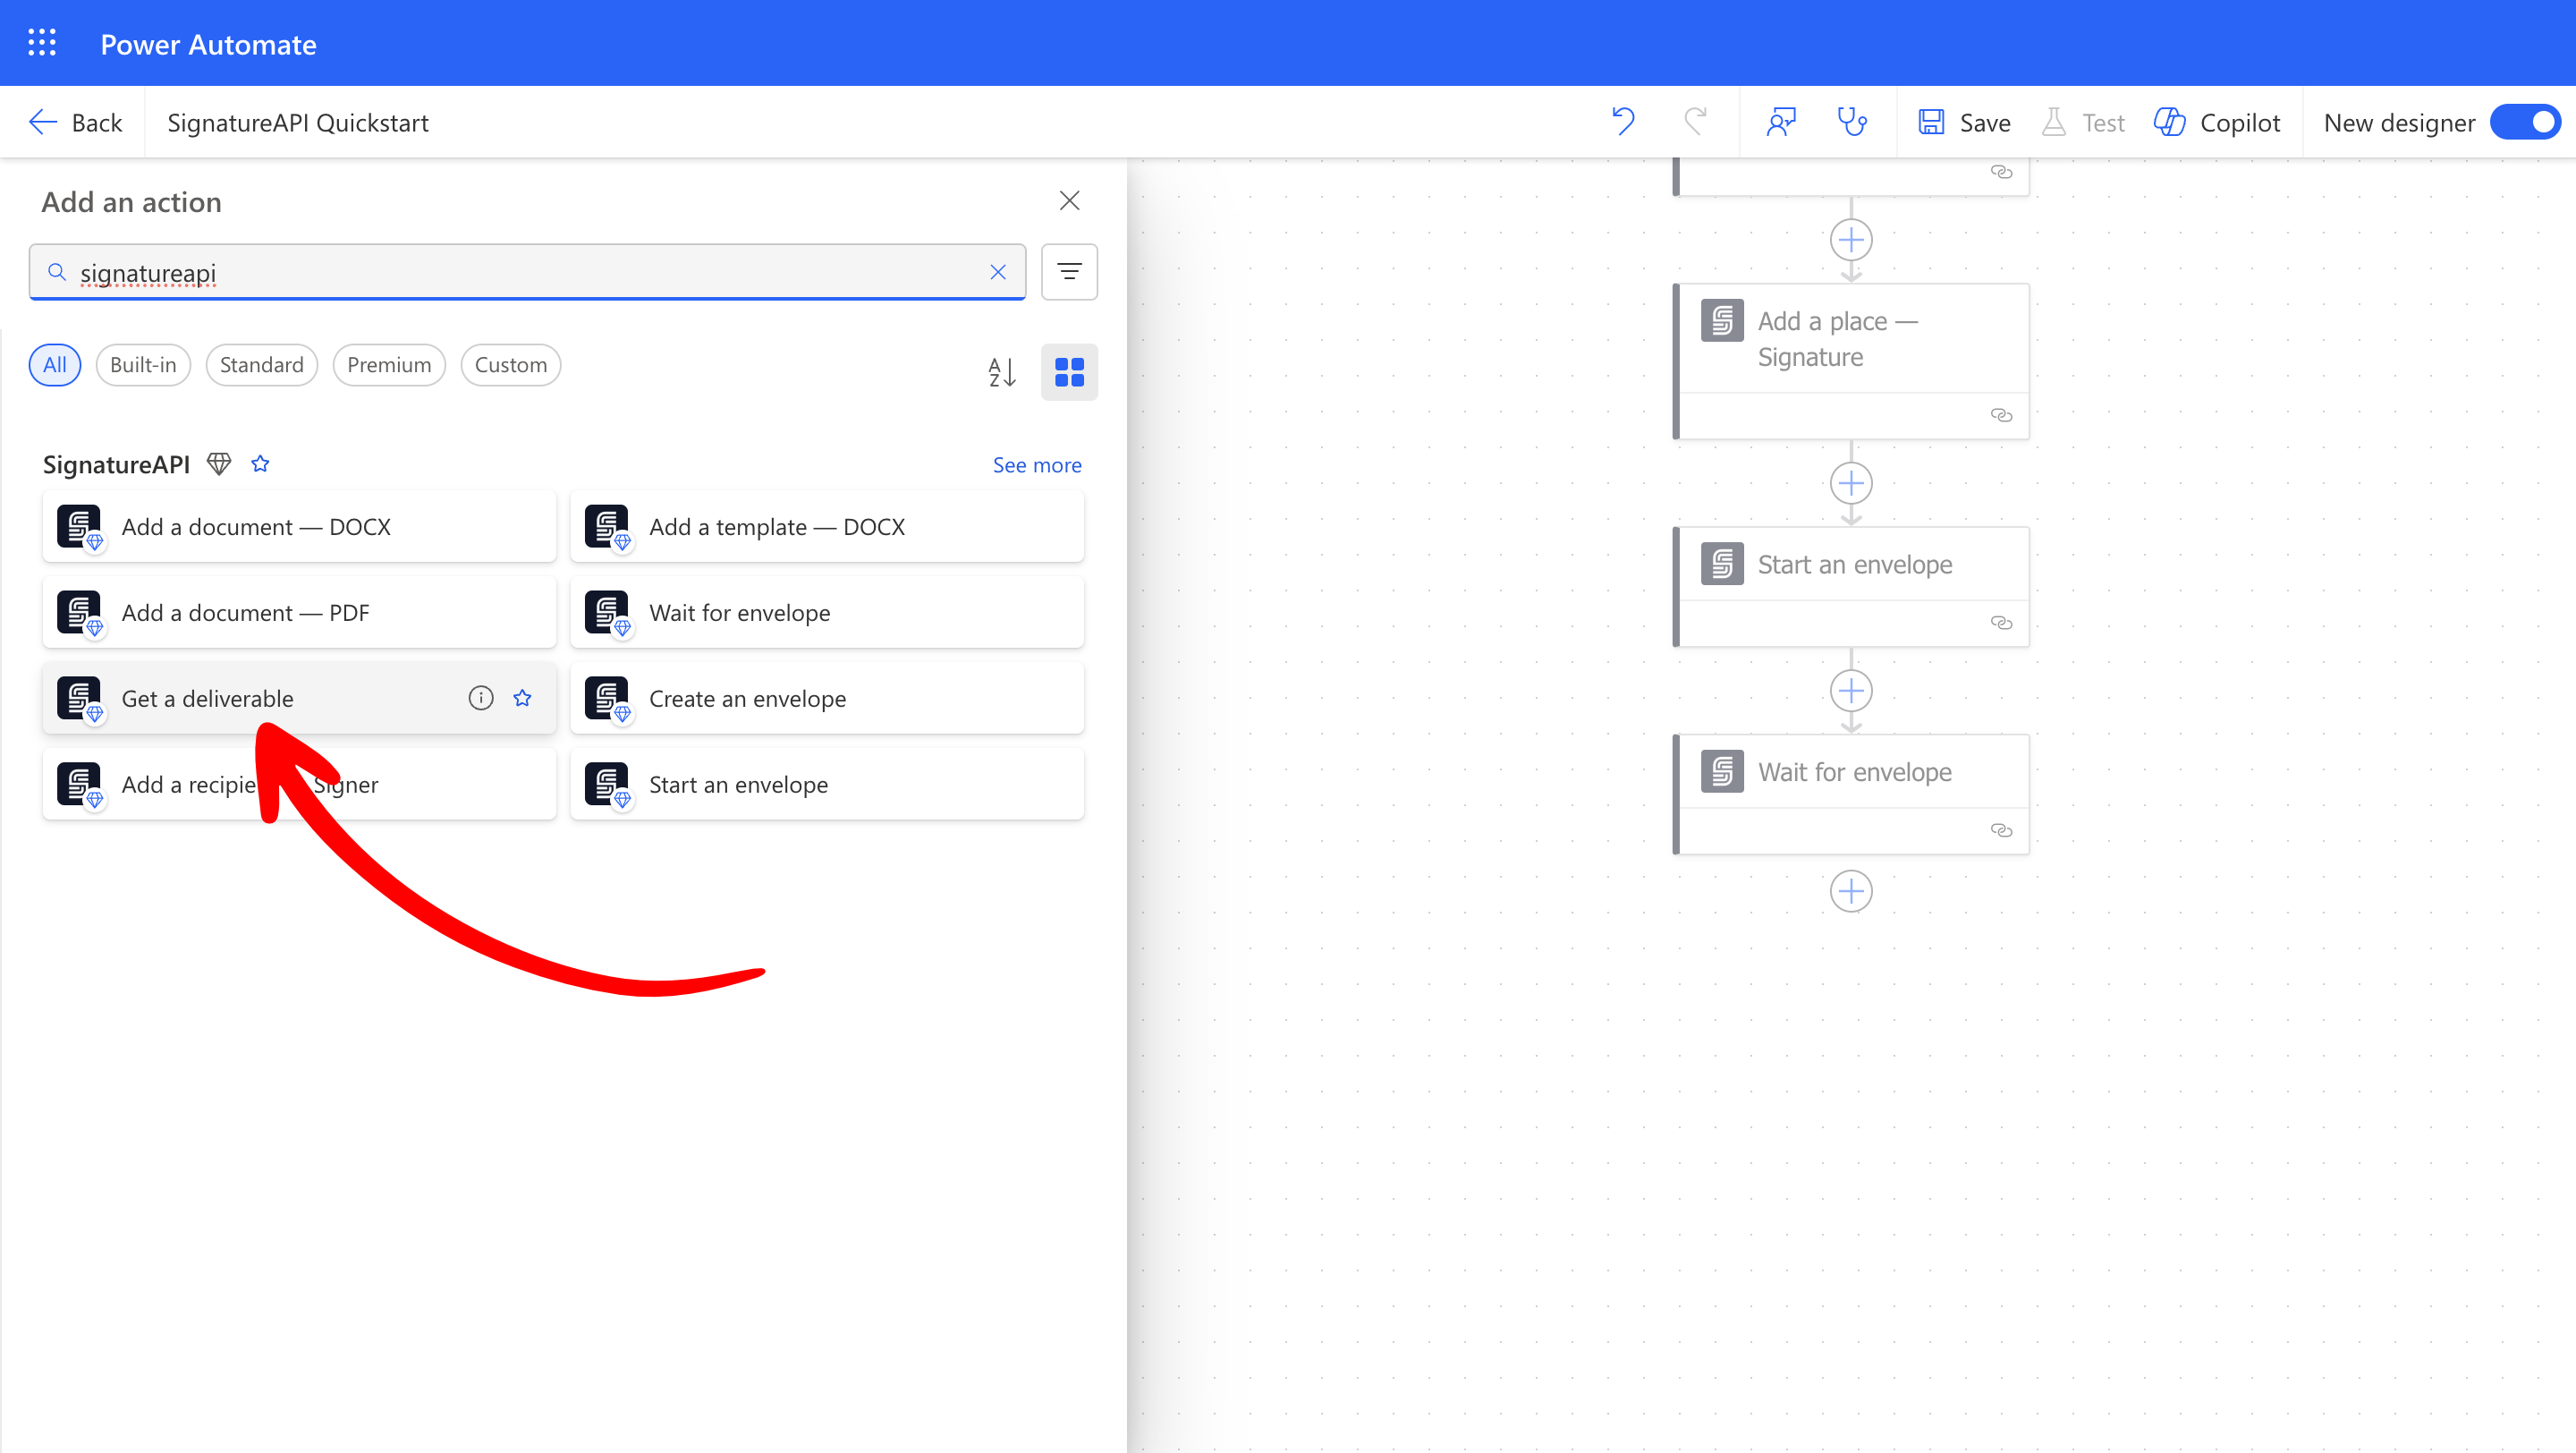The width and height of the screenshot is (2576, 1453).
Task: Select the Custom filter tab
Action: (x=510, y=365)
